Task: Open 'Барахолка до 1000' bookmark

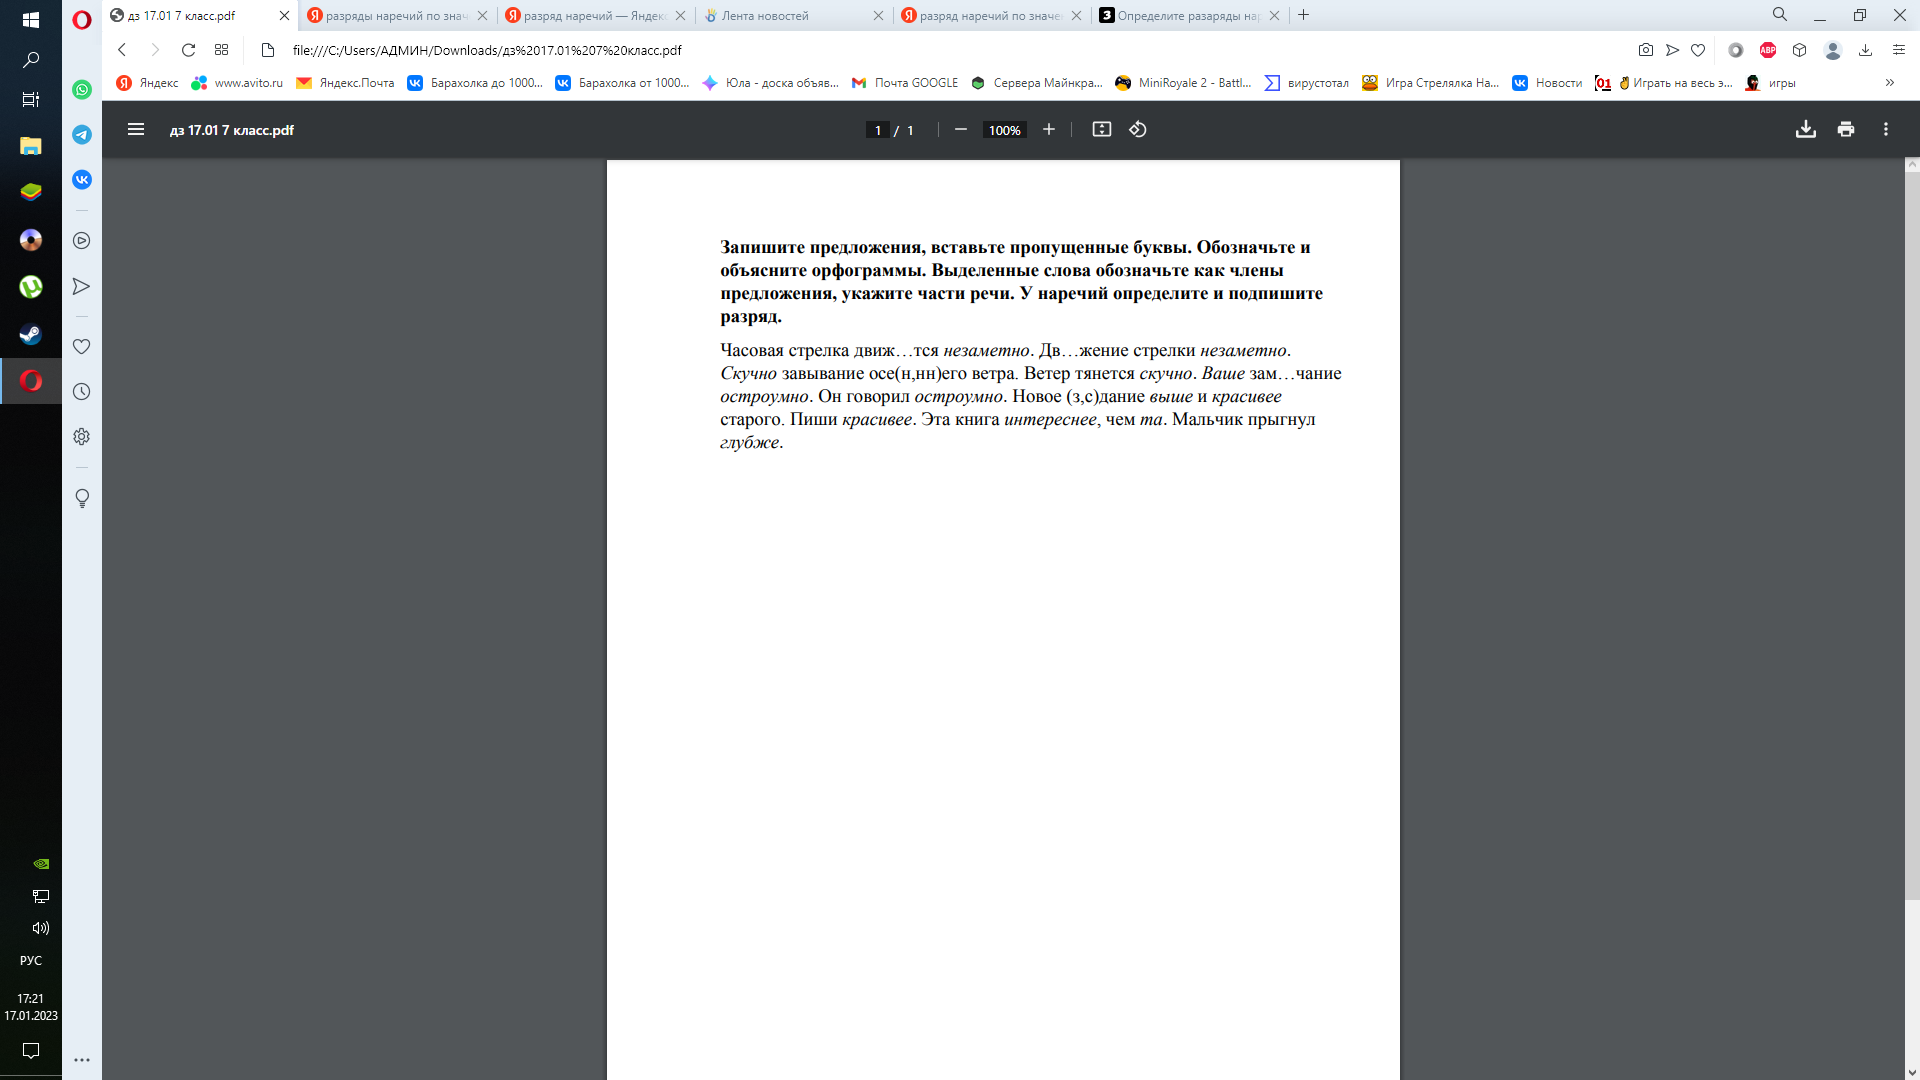Action: (x=474, y=83)
